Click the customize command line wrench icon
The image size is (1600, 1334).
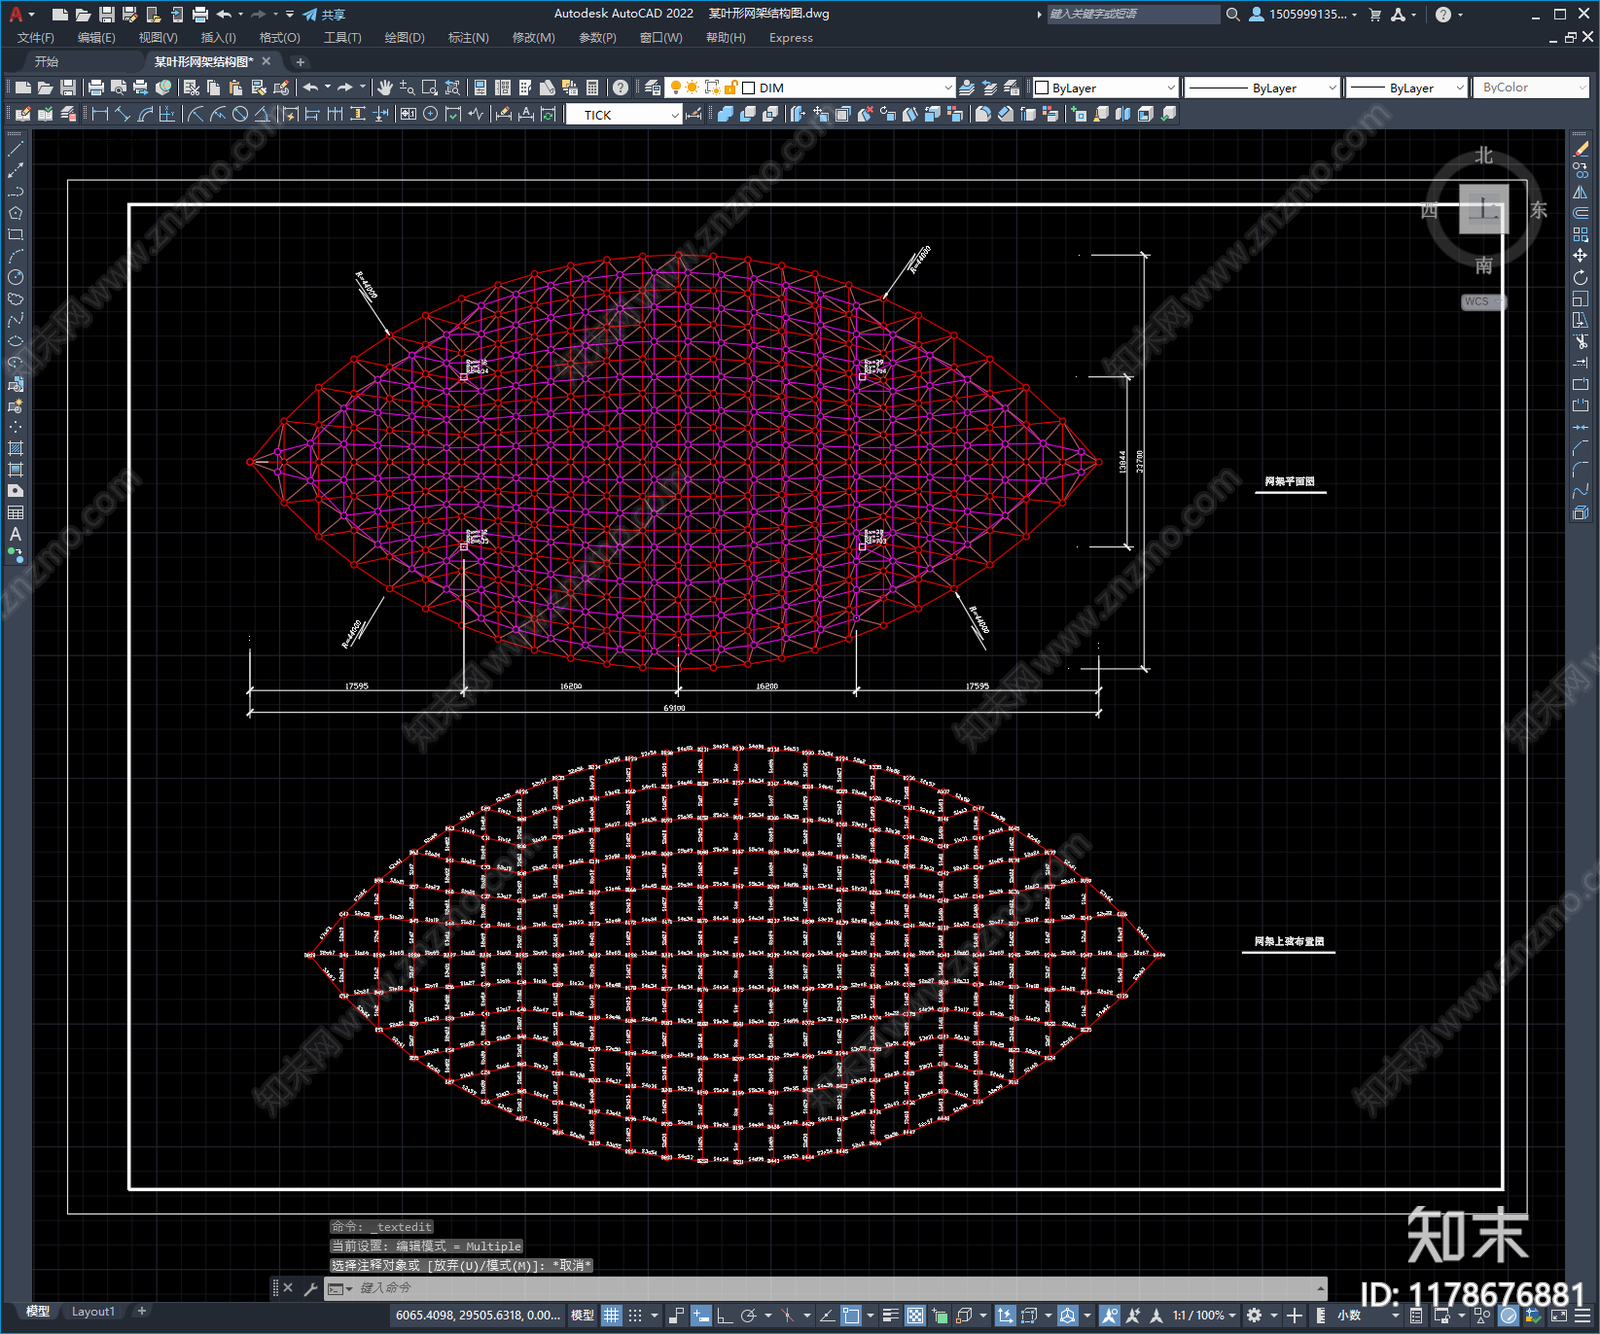[310, 1289]
